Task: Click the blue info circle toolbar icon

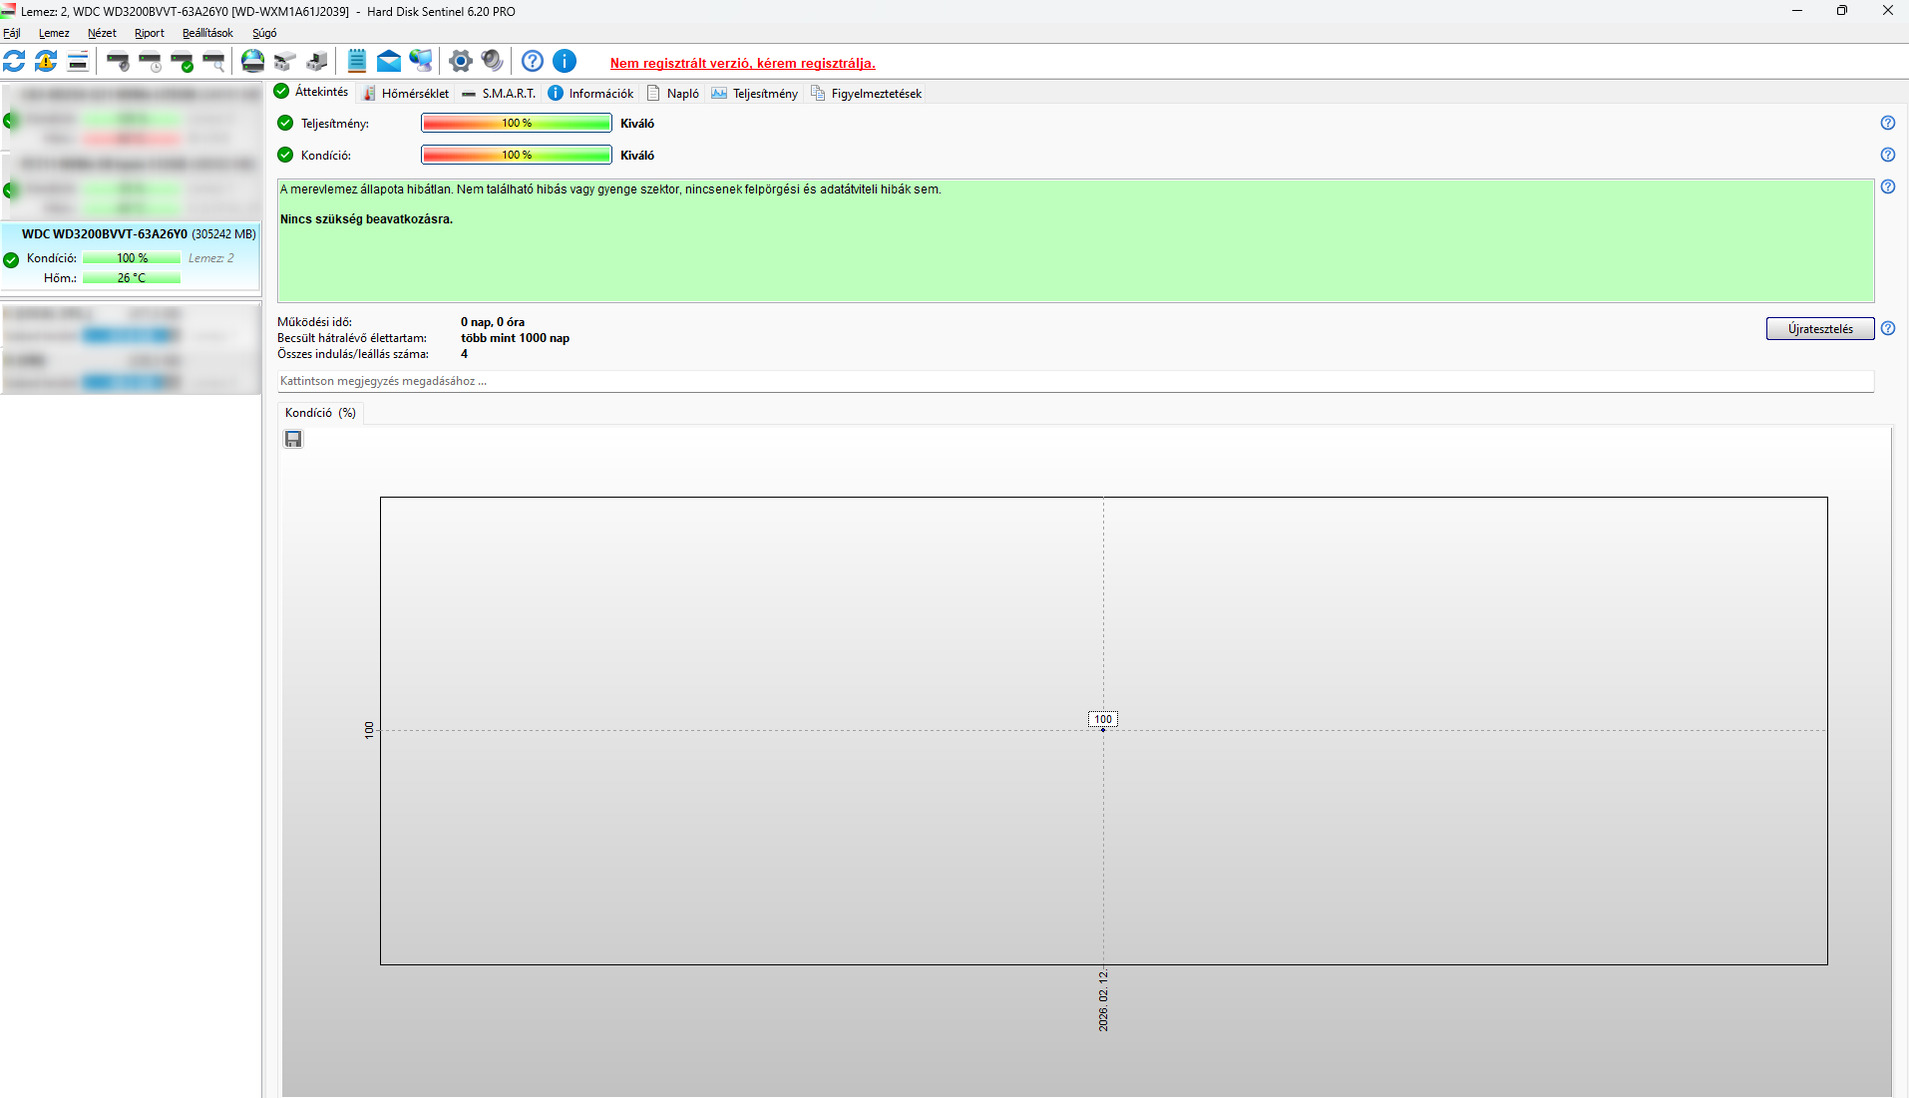Action: coord(564,61)
